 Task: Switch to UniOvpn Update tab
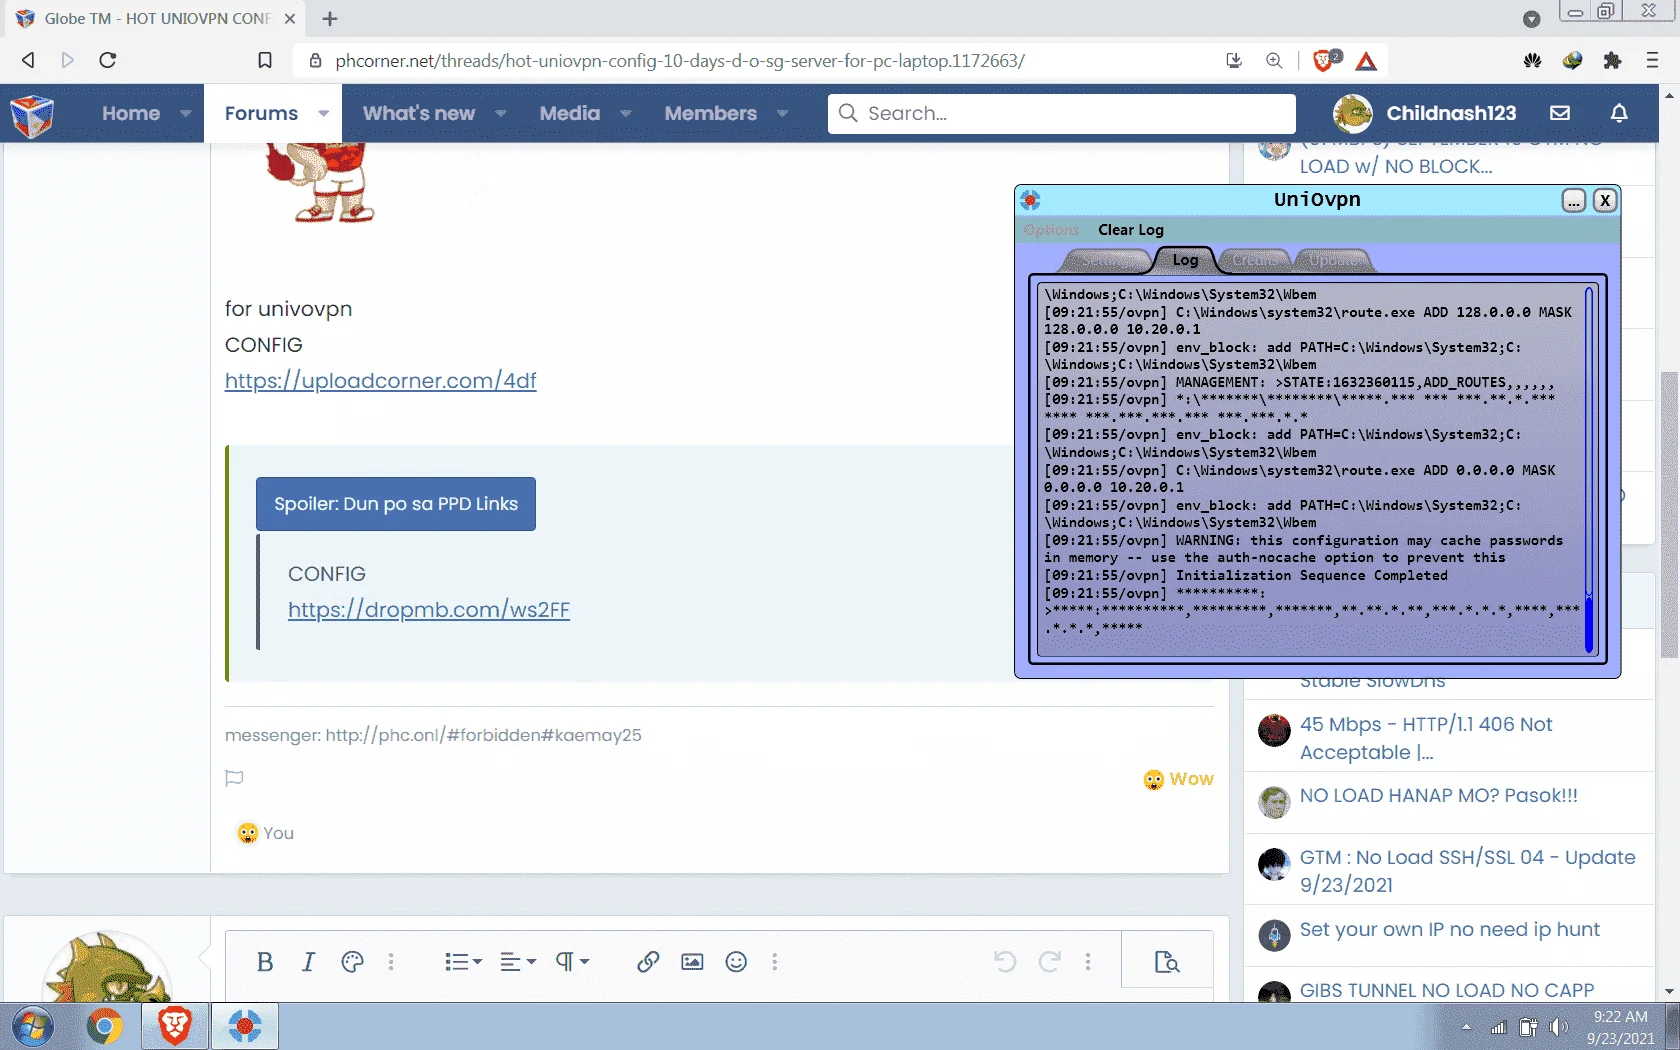point(1335,261)
